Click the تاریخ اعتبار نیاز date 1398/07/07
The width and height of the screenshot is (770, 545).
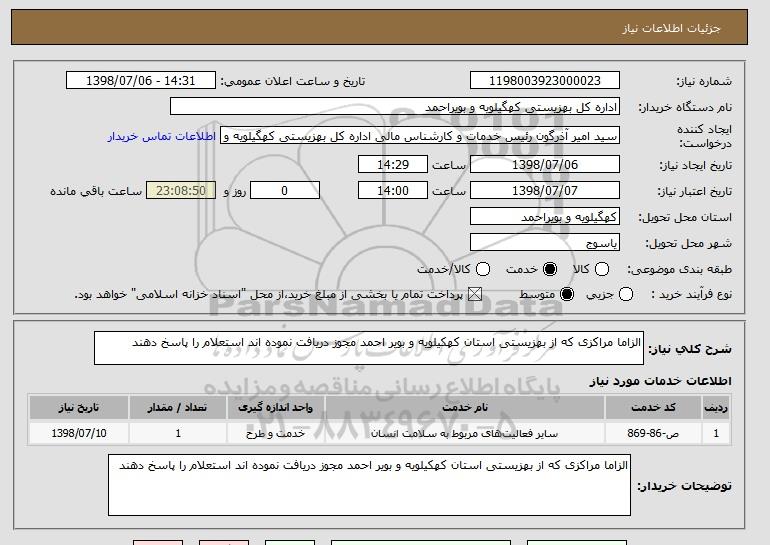(545, 191)
